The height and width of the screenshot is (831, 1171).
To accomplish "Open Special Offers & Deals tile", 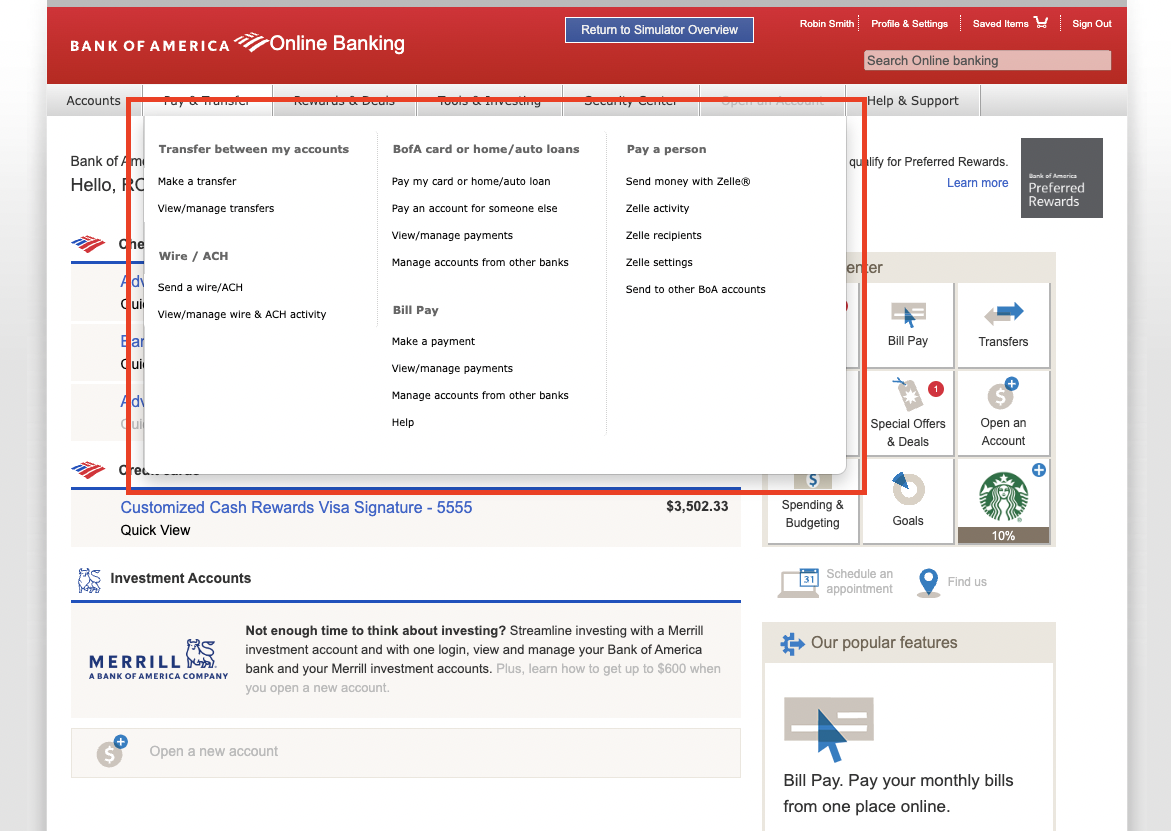I will point(907,413).
